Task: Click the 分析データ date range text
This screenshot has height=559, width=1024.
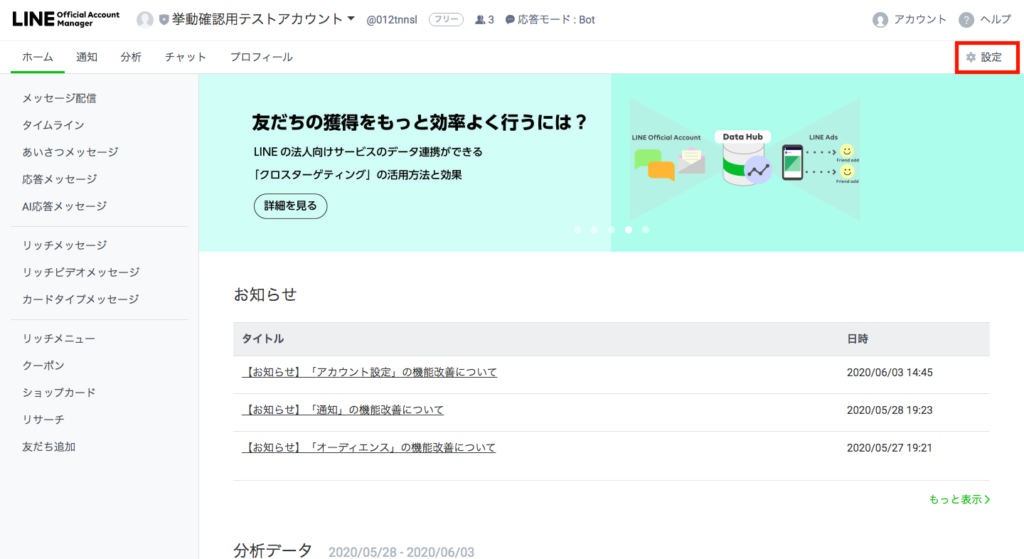Action: coord(401,552)
